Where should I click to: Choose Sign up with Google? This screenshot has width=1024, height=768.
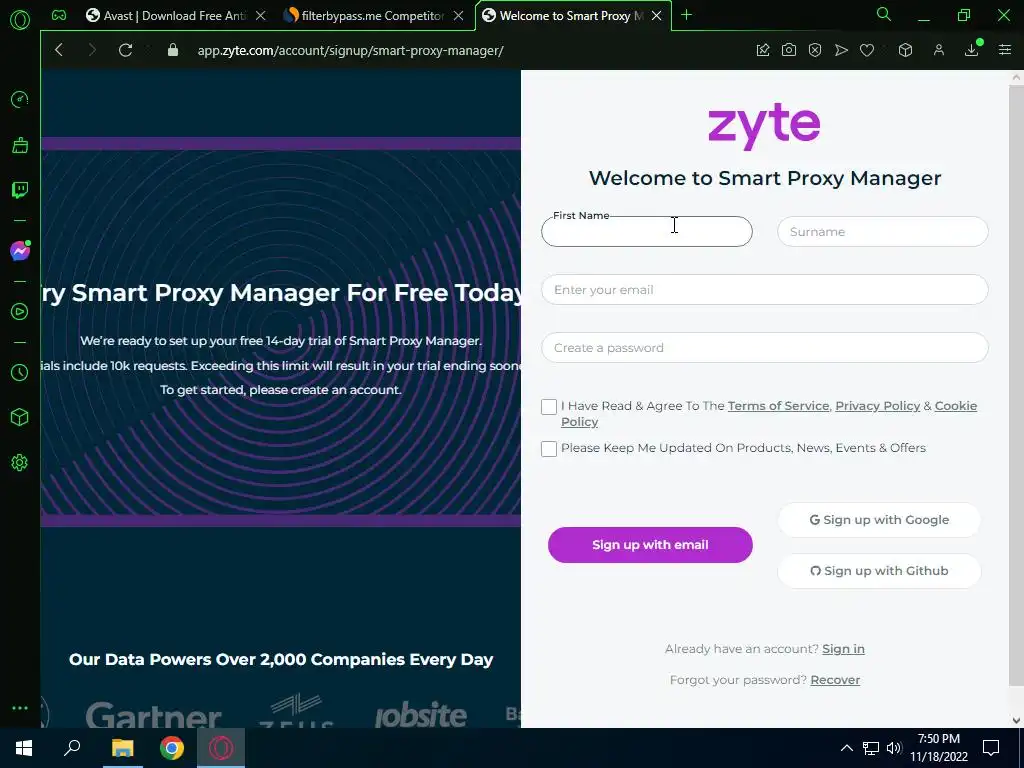(x=879, y=520)
